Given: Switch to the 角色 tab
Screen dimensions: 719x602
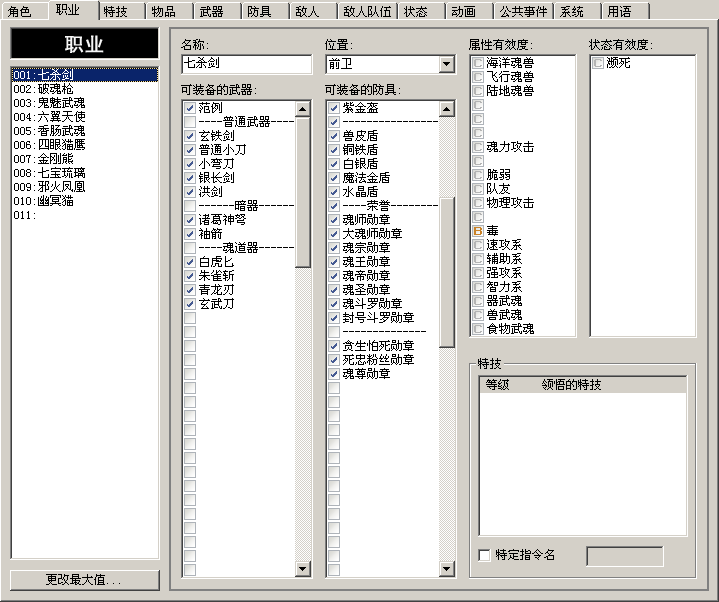Looking at the screenshot, I should pyautogui.click(x=25, y=11).
